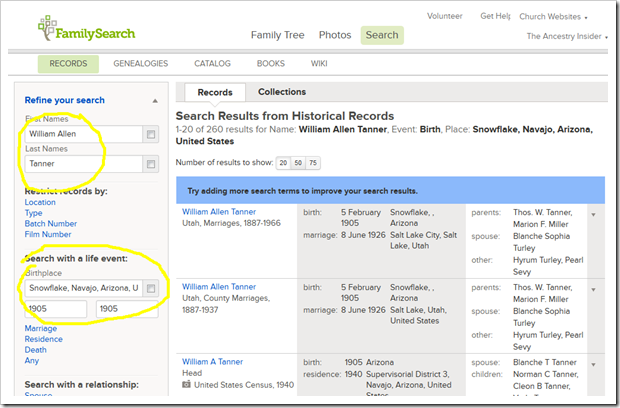The width and height of the screenshot is (620, 408).
Task: Collapse the Refine your search panel
Action: pos(154,101)
